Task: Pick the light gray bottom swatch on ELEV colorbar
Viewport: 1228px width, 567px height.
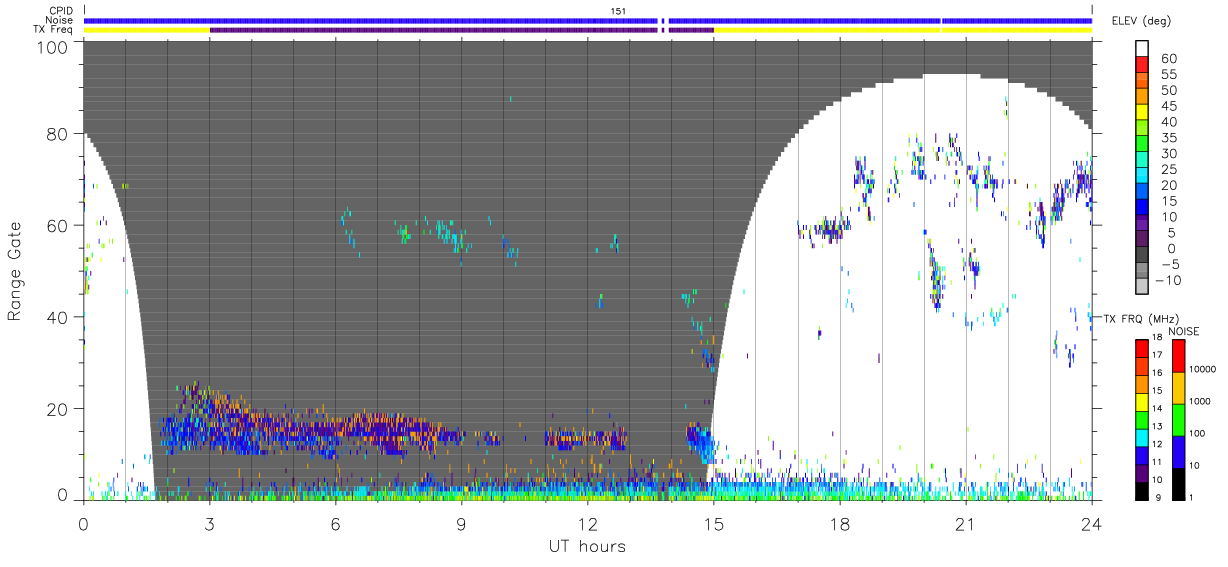Action: click(x=1143, y=288)
